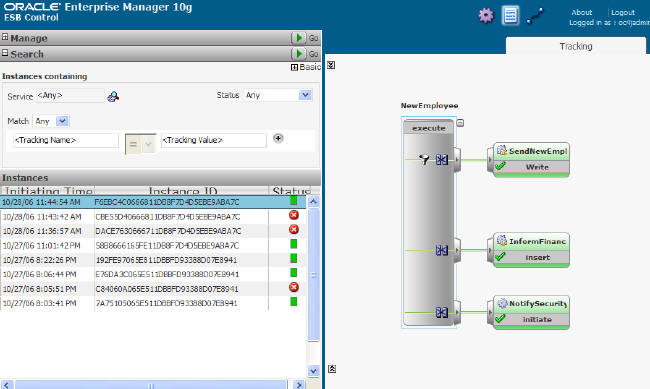650x389 pixels.
Task: Click the About link
Action: pos(581,12)
